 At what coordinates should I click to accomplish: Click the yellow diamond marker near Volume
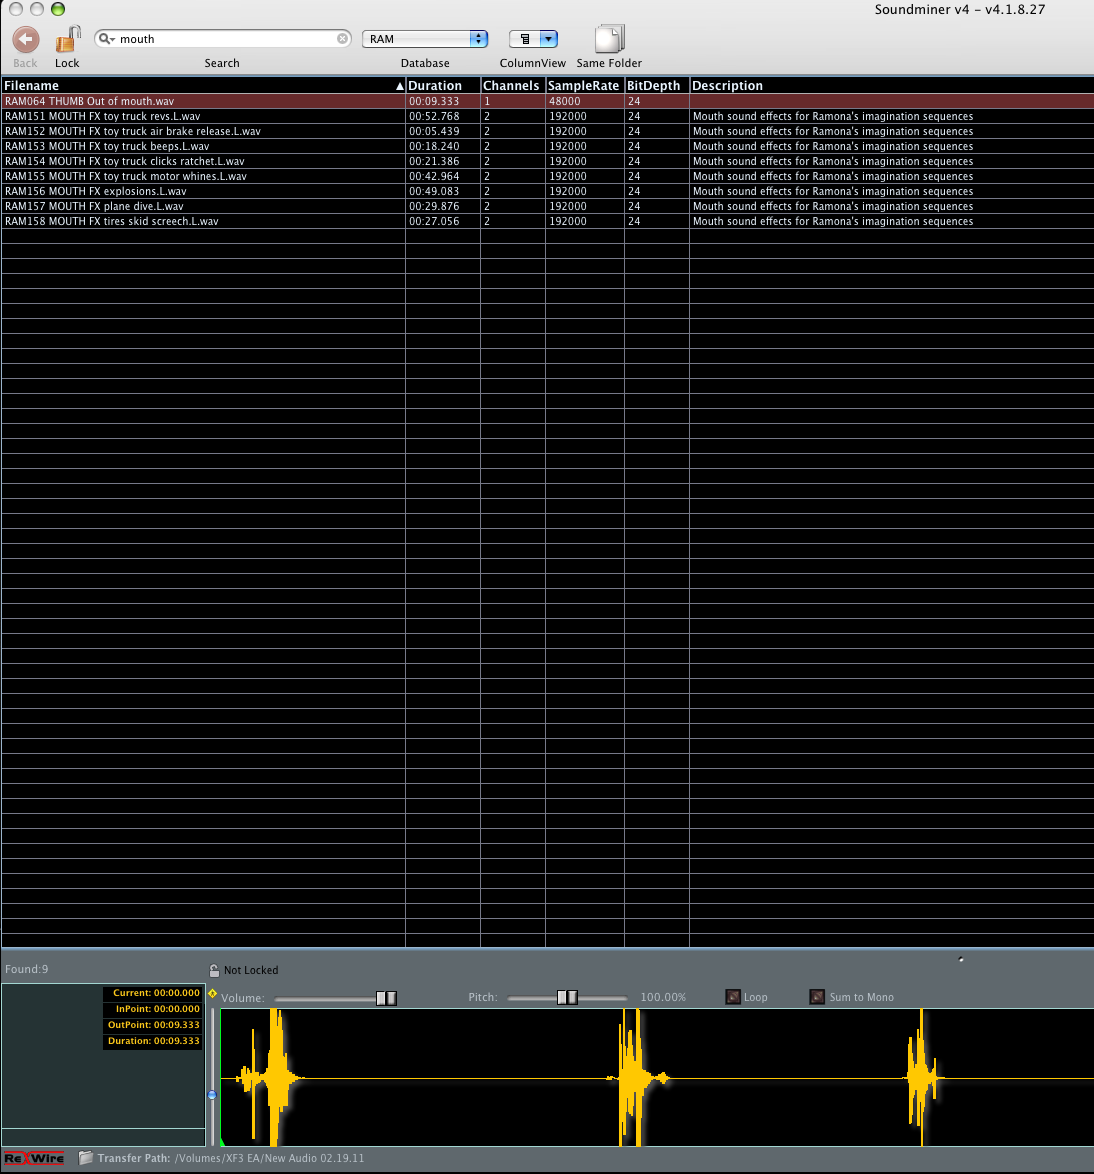213,994
